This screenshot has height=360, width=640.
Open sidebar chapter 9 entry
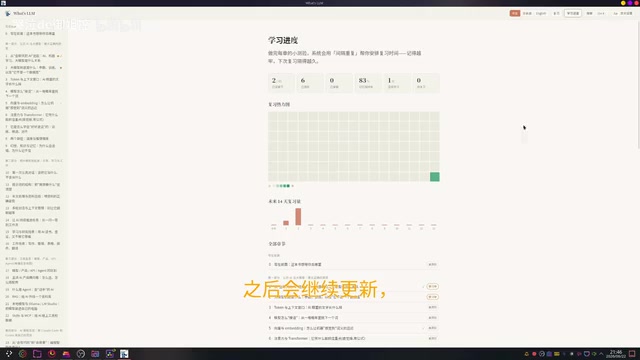(x=33, y=148)
